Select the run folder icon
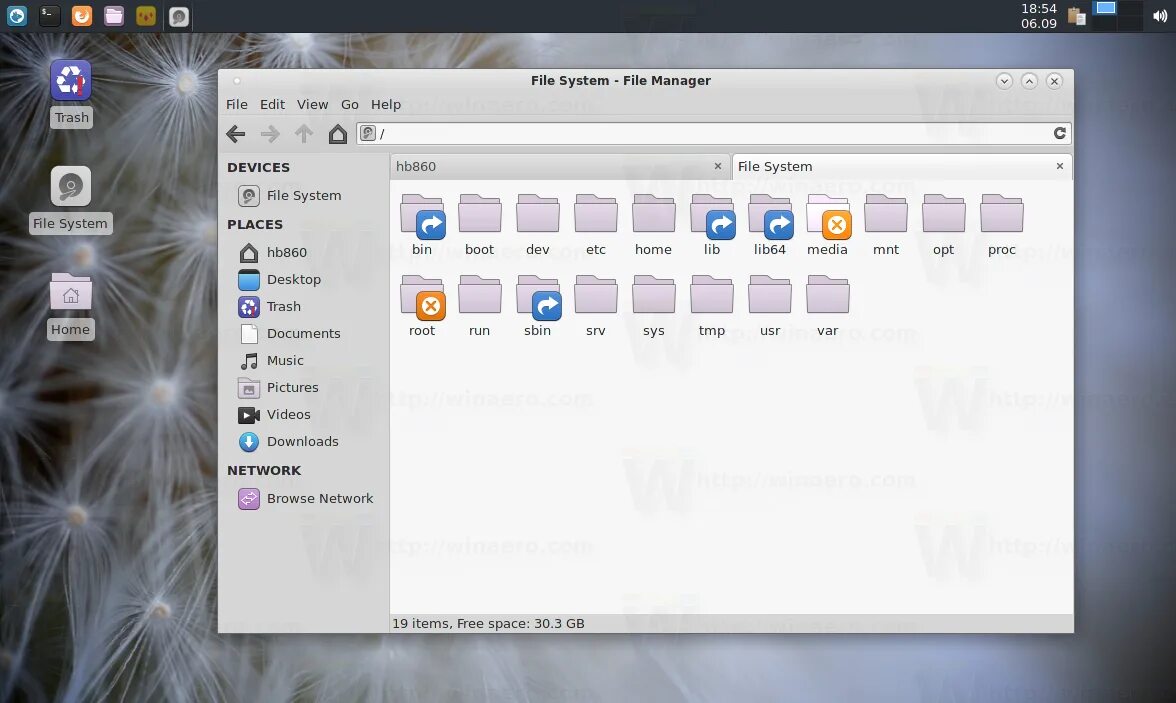Screen dimensions: 1176x703 coord(480,295)
